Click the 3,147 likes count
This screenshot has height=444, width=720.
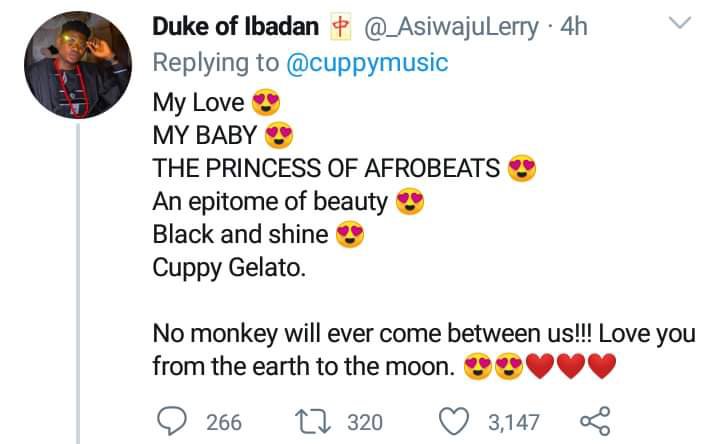pos(513,421)
